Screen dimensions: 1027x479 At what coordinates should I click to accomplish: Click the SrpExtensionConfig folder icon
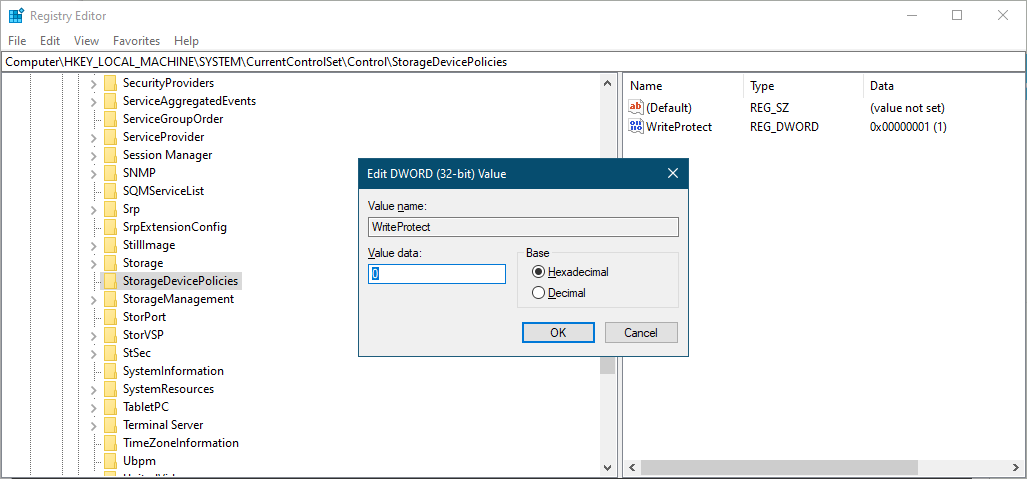click(110, 227)
